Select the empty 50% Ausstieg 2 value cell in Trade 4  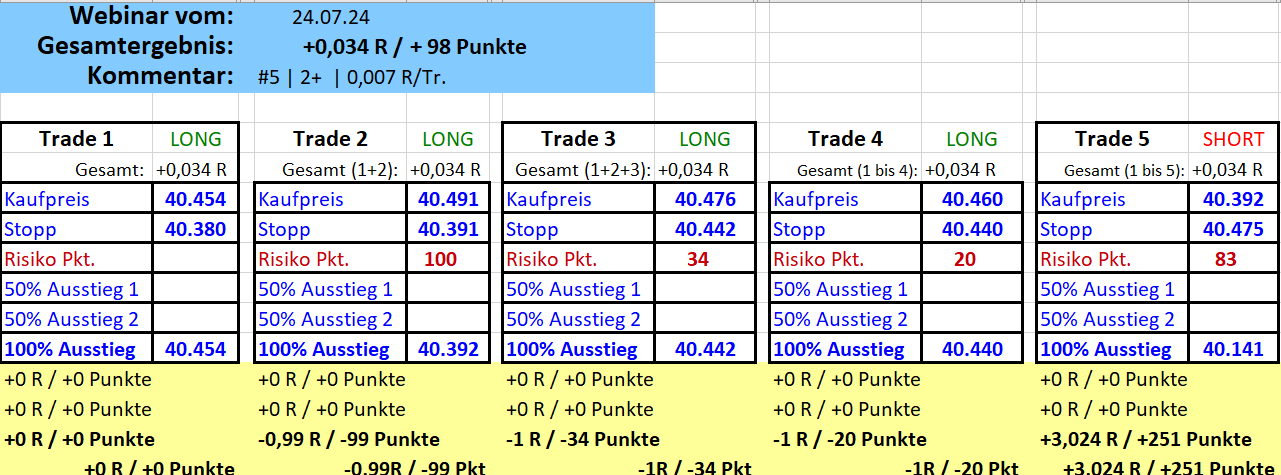pos(972,320)
